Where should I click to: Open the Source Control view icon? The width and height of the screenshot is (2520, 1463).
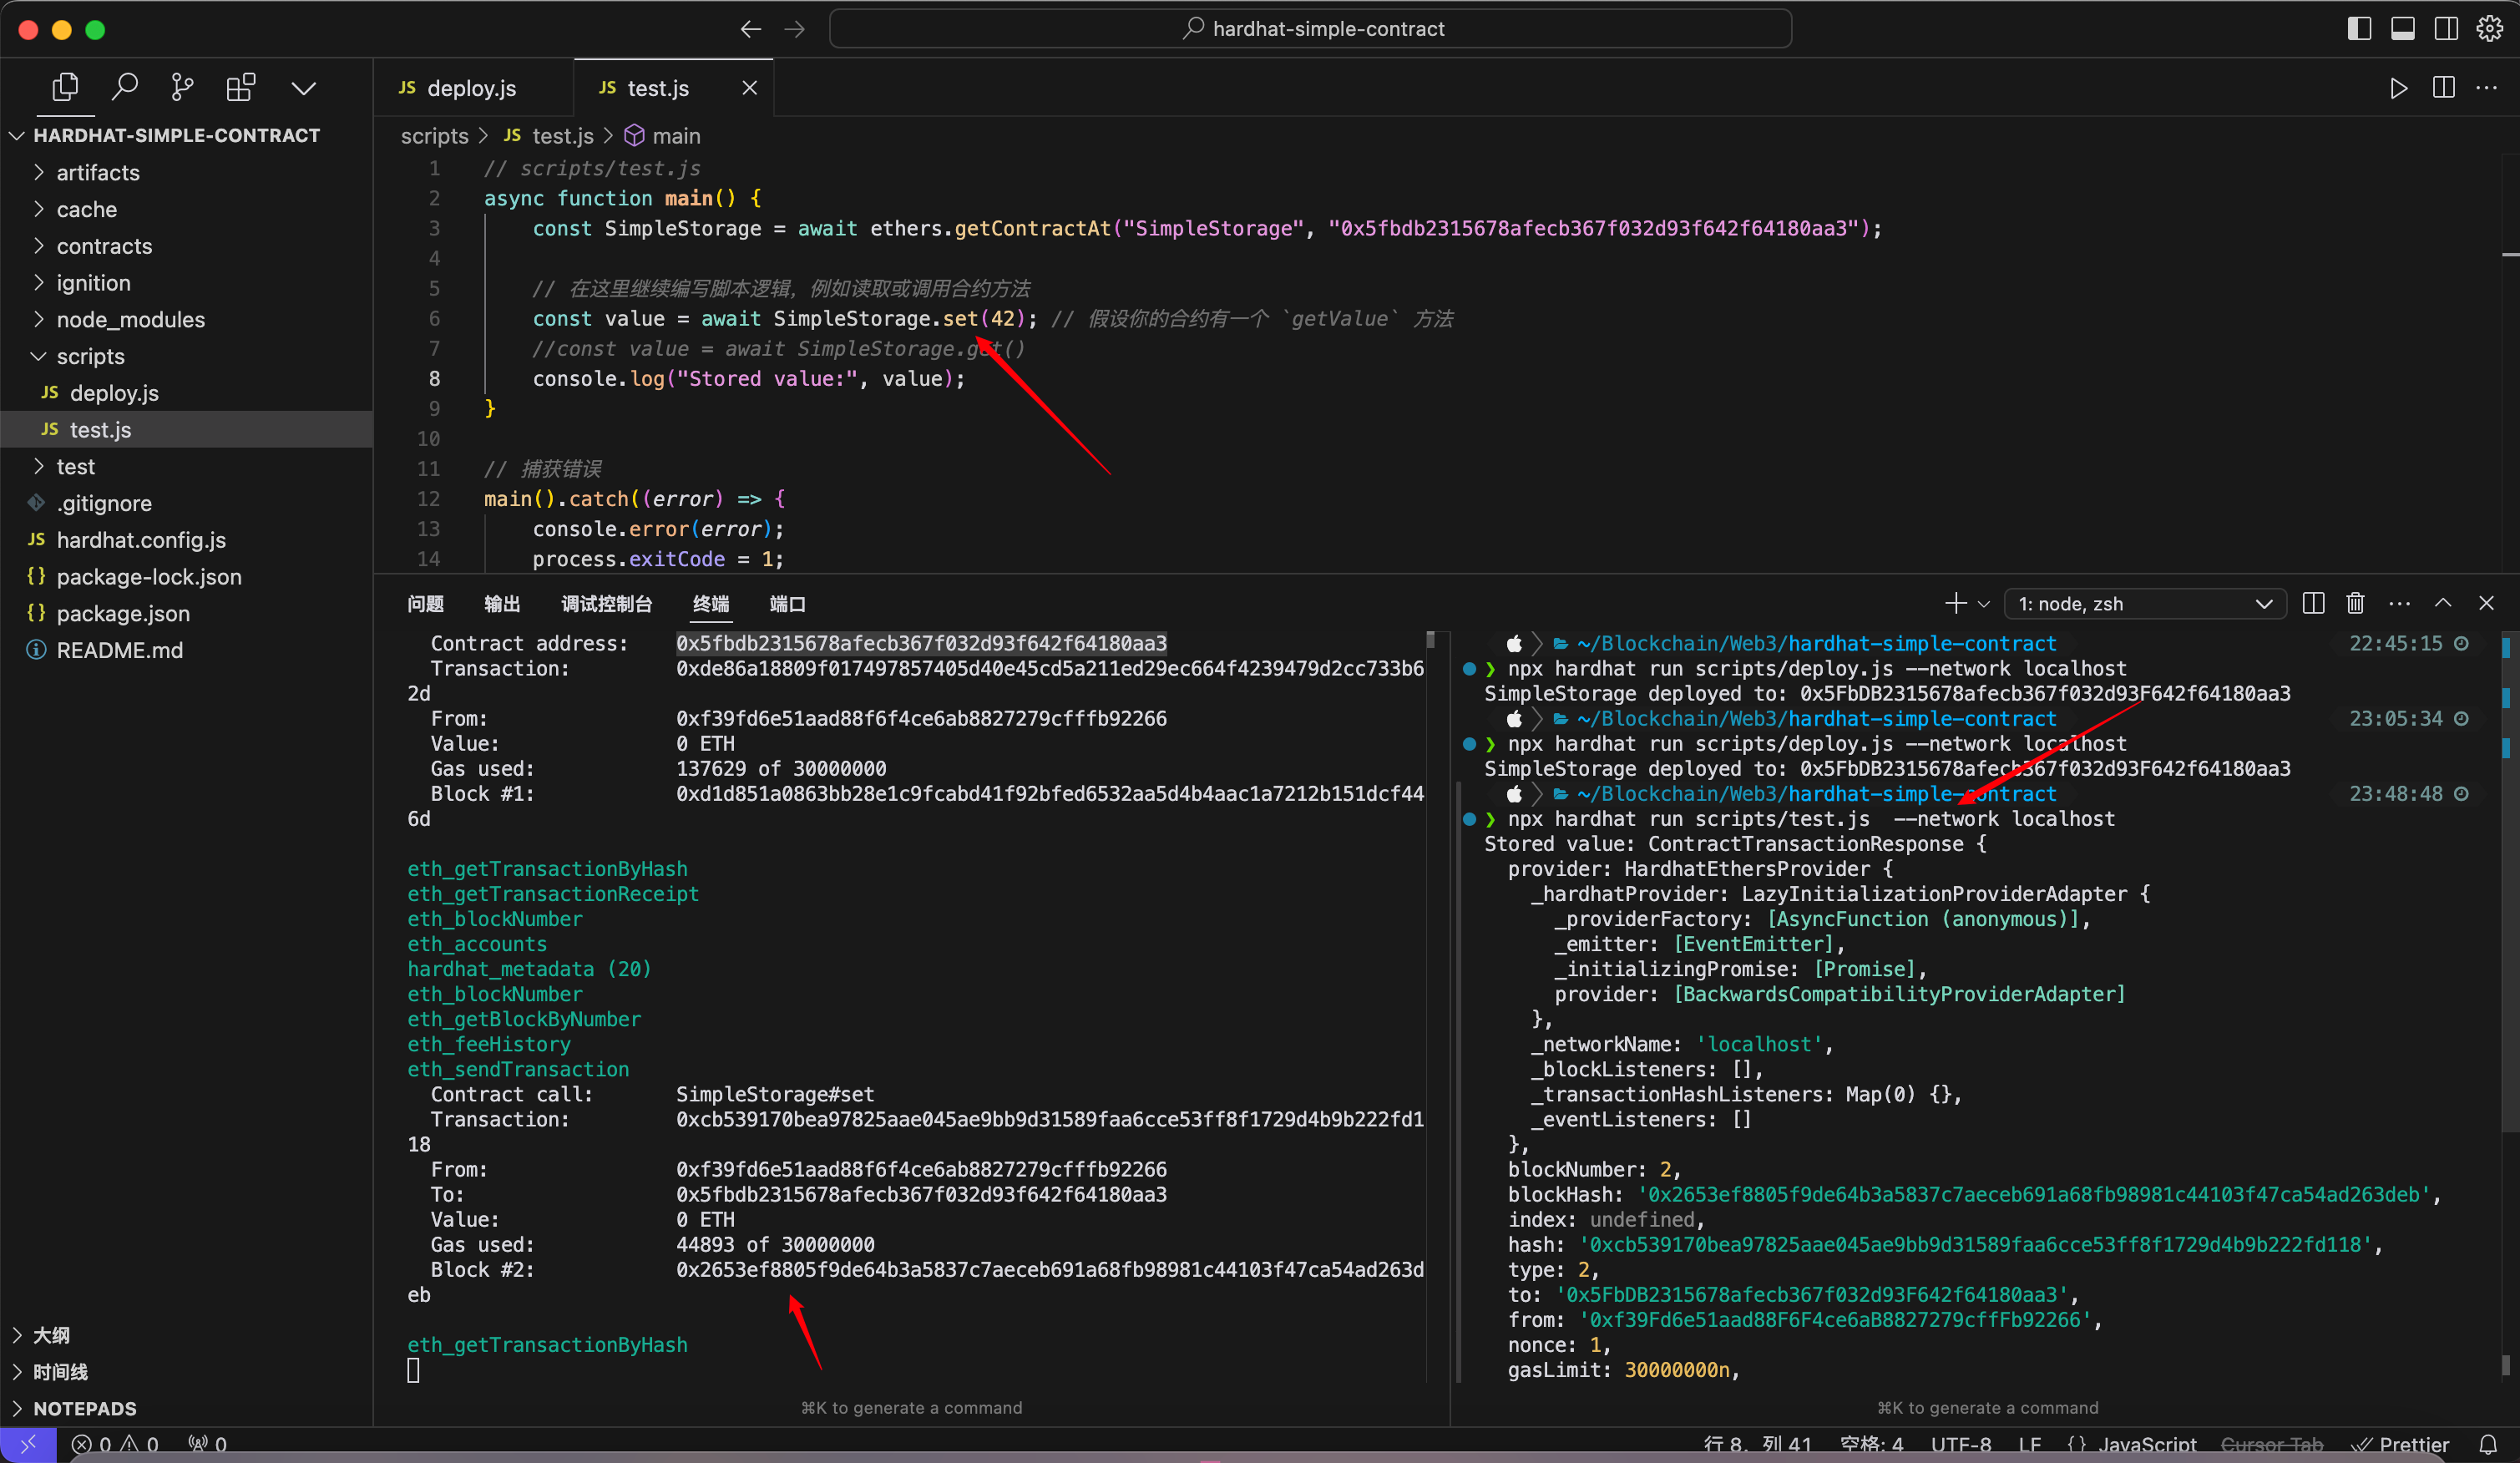click(182, 88)
